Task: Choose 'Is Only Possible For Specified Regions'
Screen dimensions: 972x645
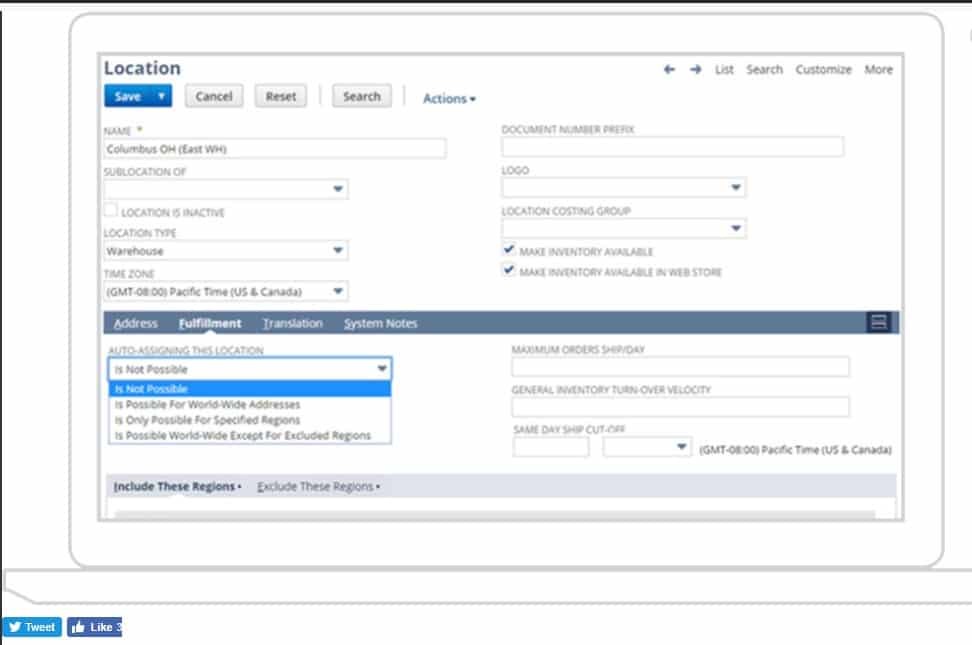Action: 207,420
